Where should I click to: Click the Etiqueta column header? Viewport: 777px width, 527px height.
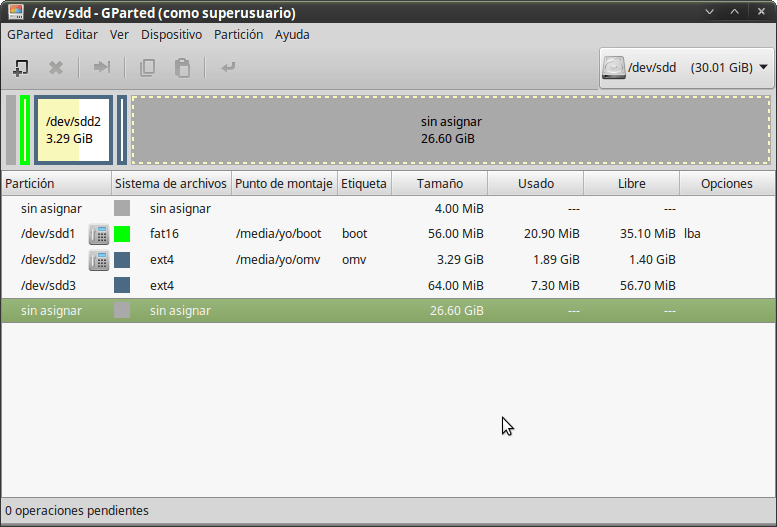point(364,183)
